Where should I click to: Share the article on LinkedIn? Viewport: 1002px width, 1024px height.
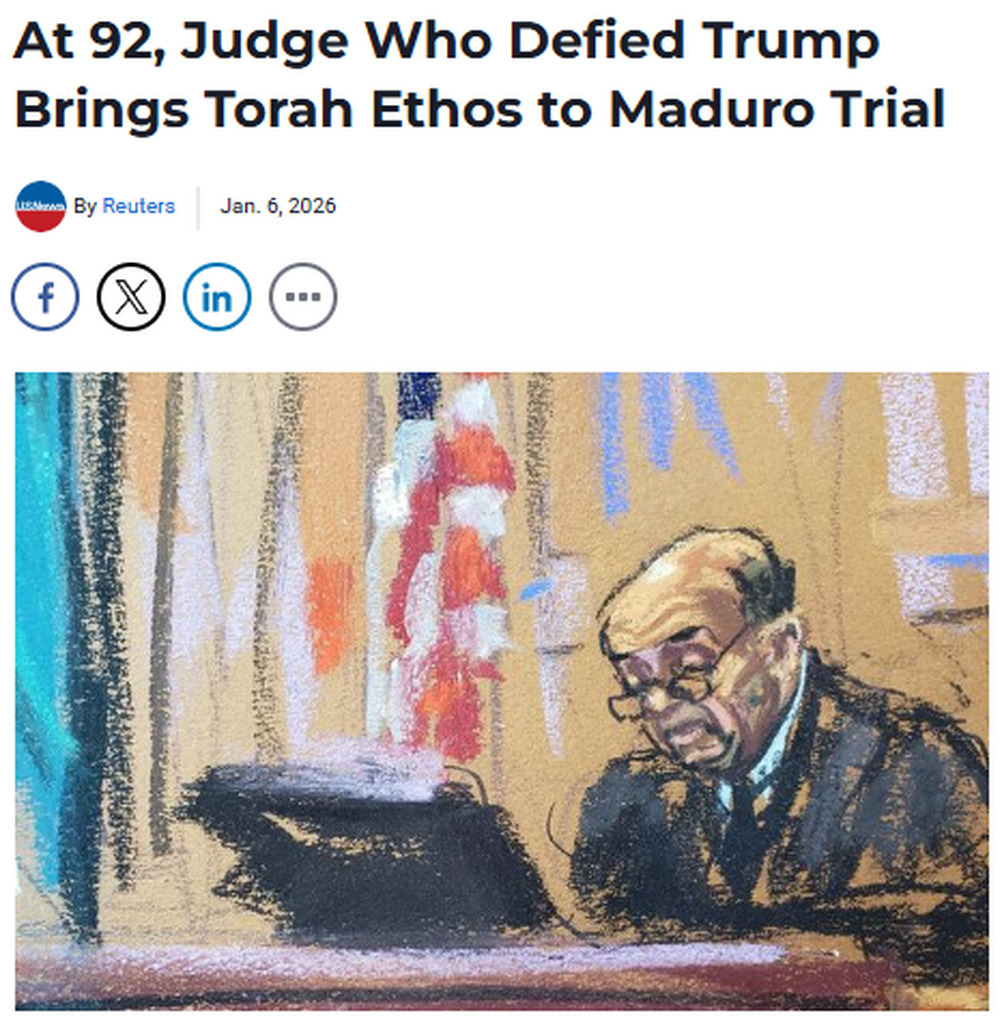tap(217, 297)
